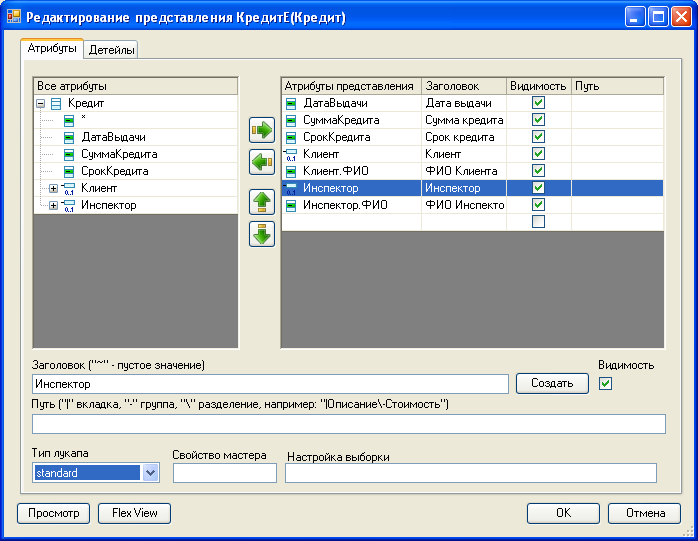698x541 pixels.
Task: Select Срок кредита header cell
Action: pyautogui.click(x=464, y=137)
